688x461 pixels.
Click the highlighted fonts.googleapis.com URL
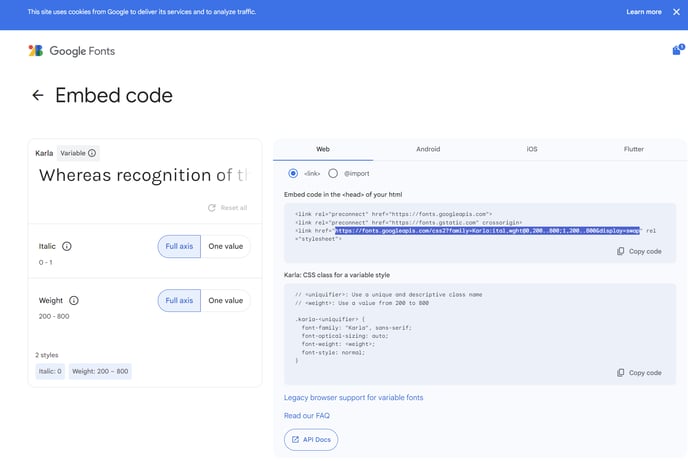(487, 231)
